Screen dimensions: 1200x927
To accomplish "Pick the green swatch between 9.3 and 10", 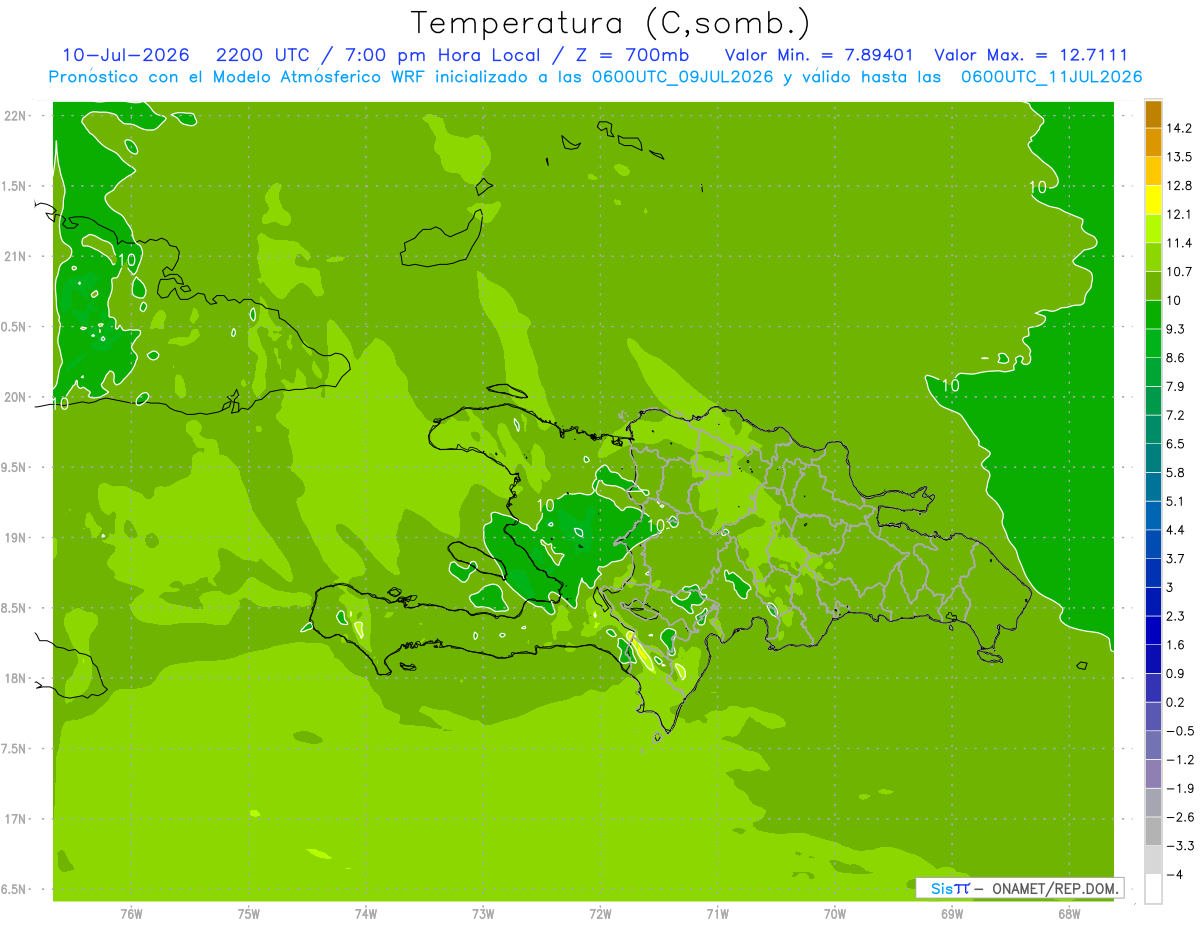I will tap(1153, 315).
